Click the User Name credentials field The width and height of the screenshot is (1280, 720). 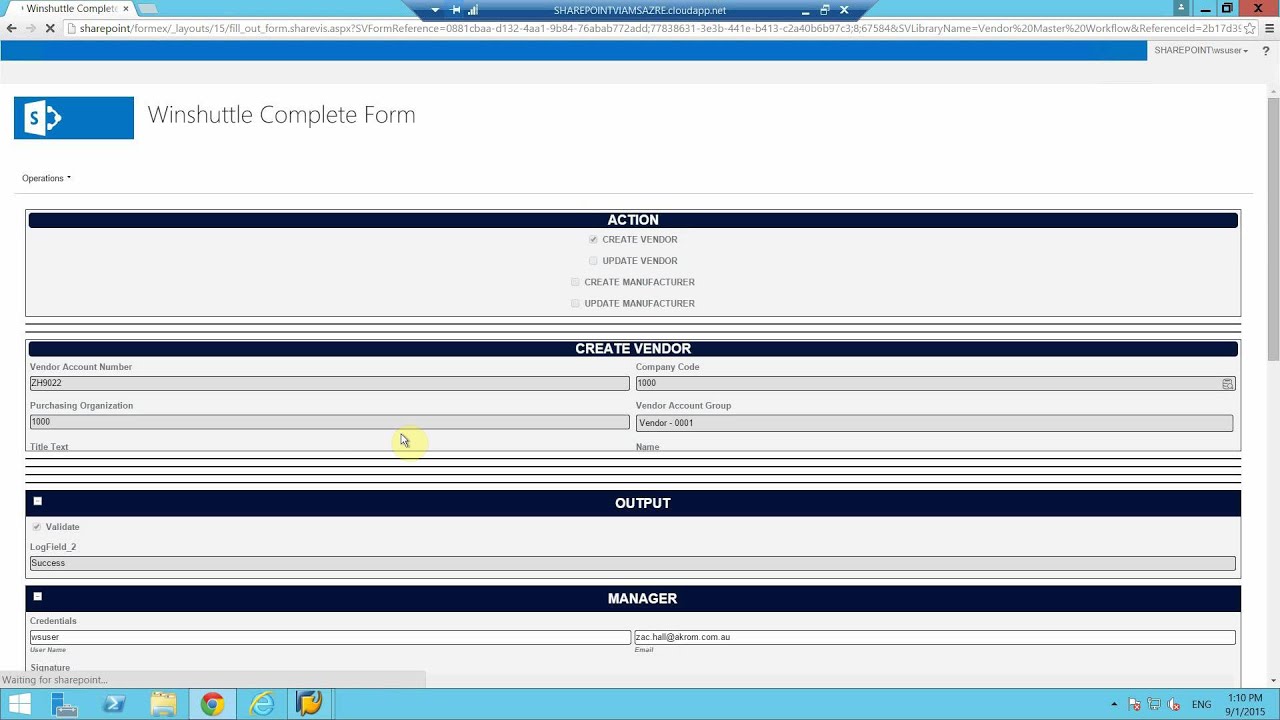(x=330, y=637)
